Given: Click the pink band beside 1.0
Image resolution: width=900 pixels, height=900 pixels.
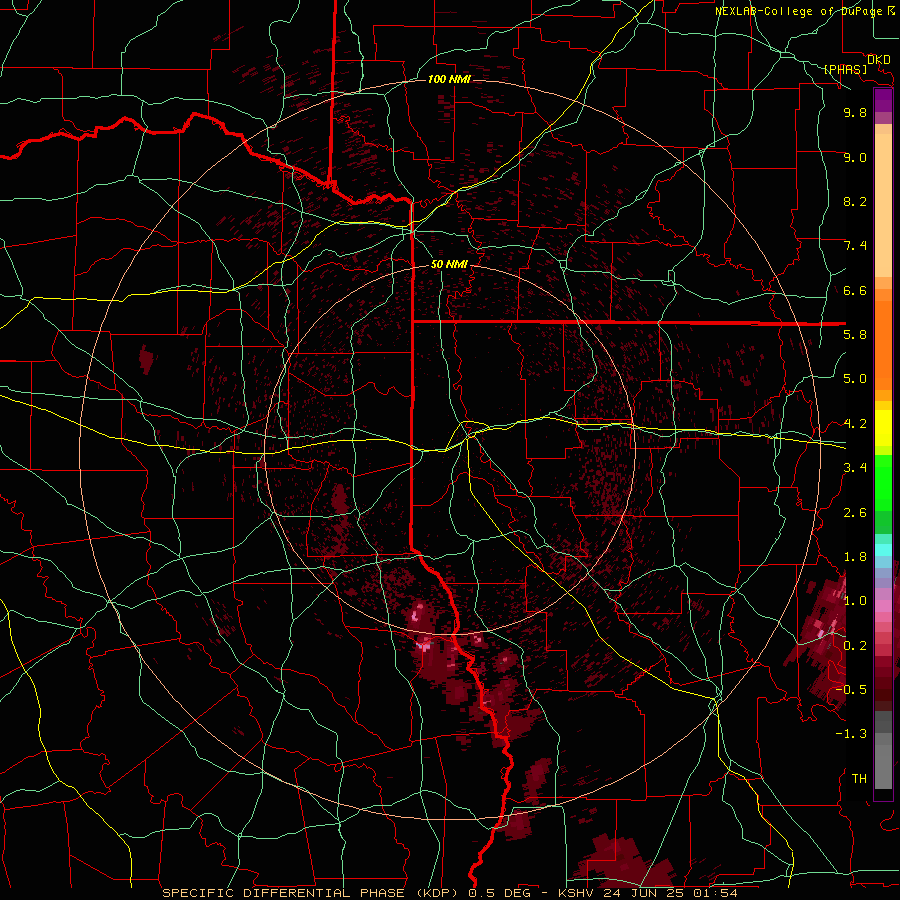Looking at the screenshot, I should 883,606.
